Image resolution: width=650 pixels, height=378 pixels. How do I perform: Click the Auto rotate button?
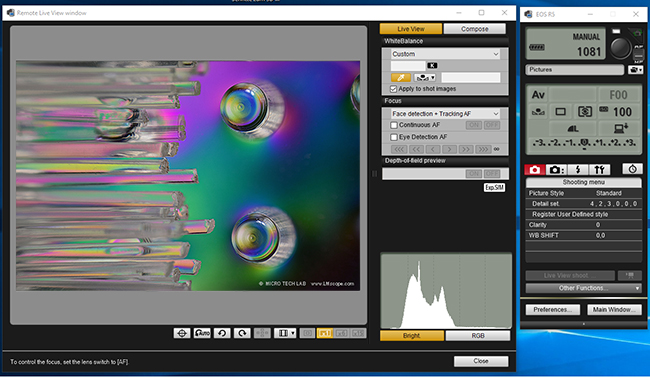point(202,333)
